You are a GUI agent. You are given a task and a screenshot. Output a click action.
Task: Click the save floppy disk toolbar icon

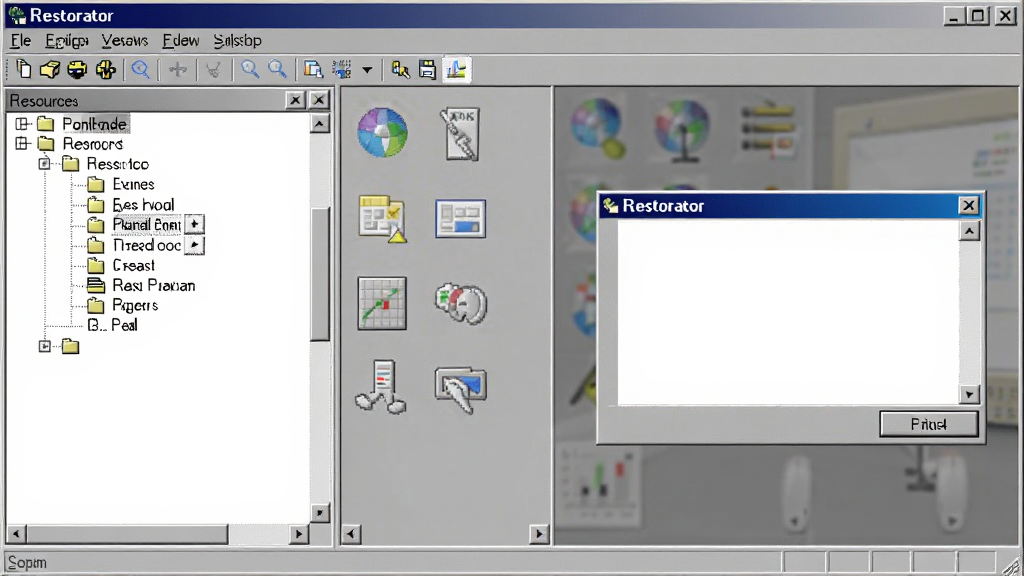[427, 69]
